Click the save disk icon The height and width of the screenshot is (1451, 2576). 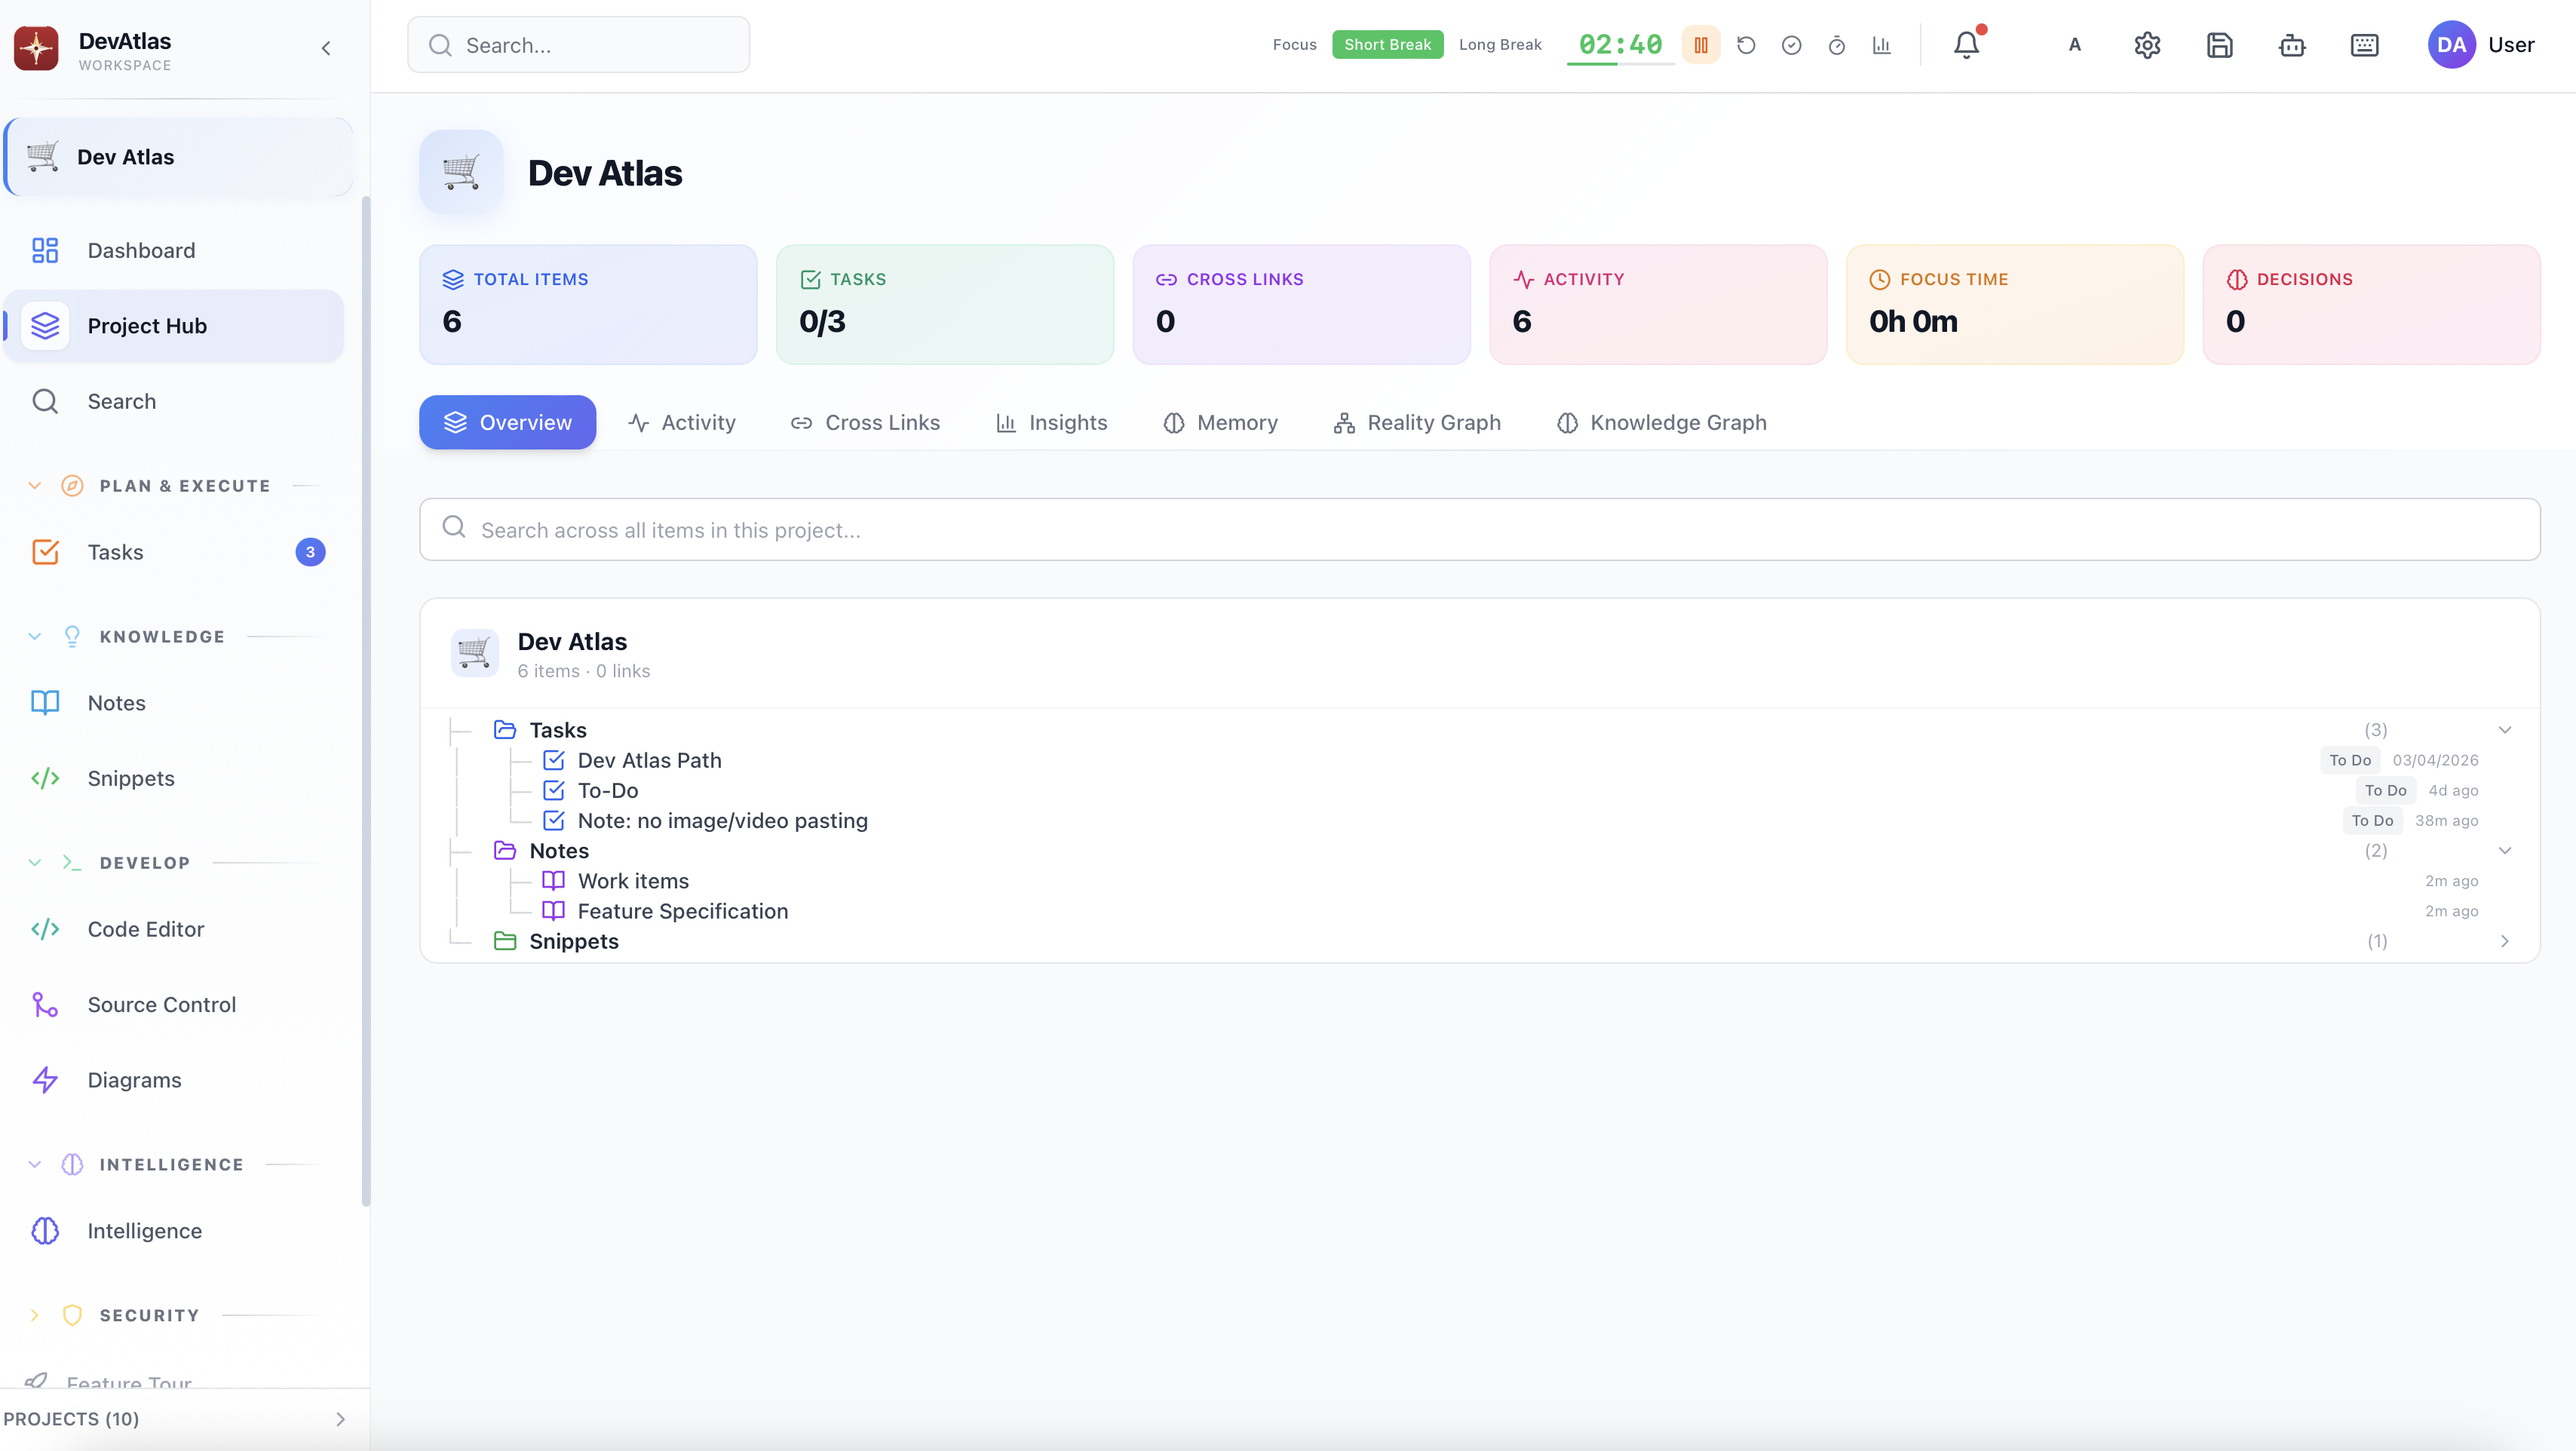[x=2219, y=45]
